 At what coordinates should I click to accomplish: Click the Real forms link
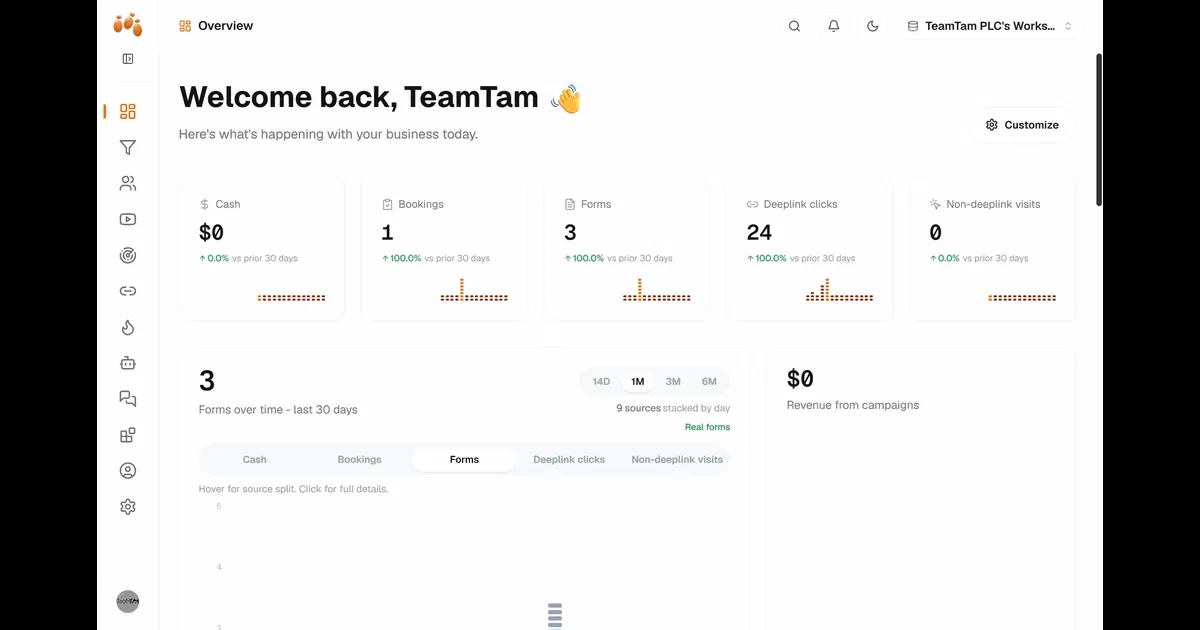(x=707, y=427)
